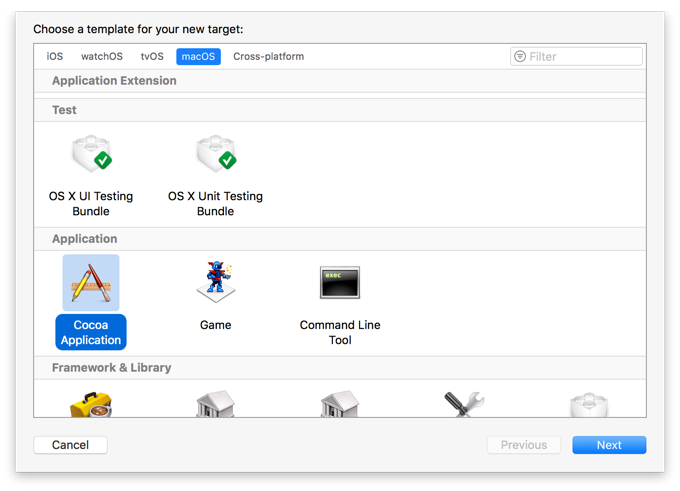Click the Framework & Library section header
This screenshot has height=491, width=680.
340,368
